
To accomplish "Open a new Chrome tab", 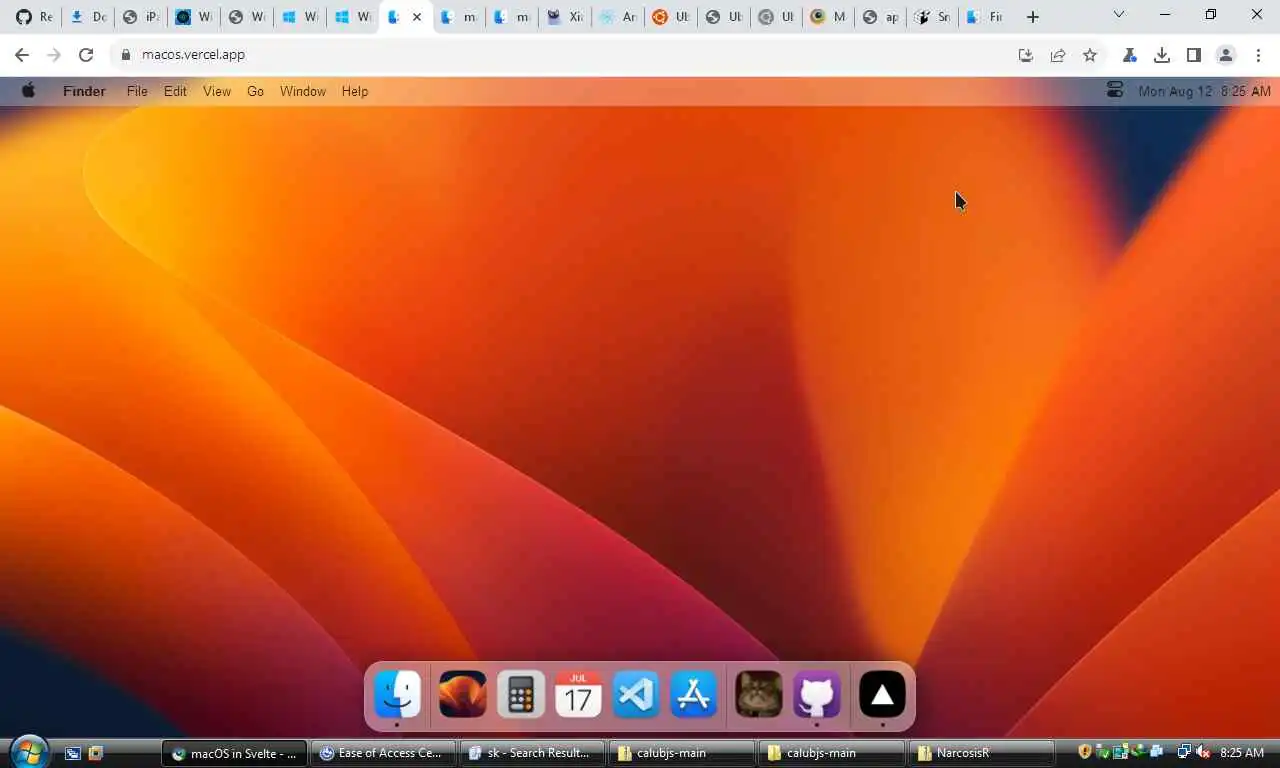I will coord(1033,17).
